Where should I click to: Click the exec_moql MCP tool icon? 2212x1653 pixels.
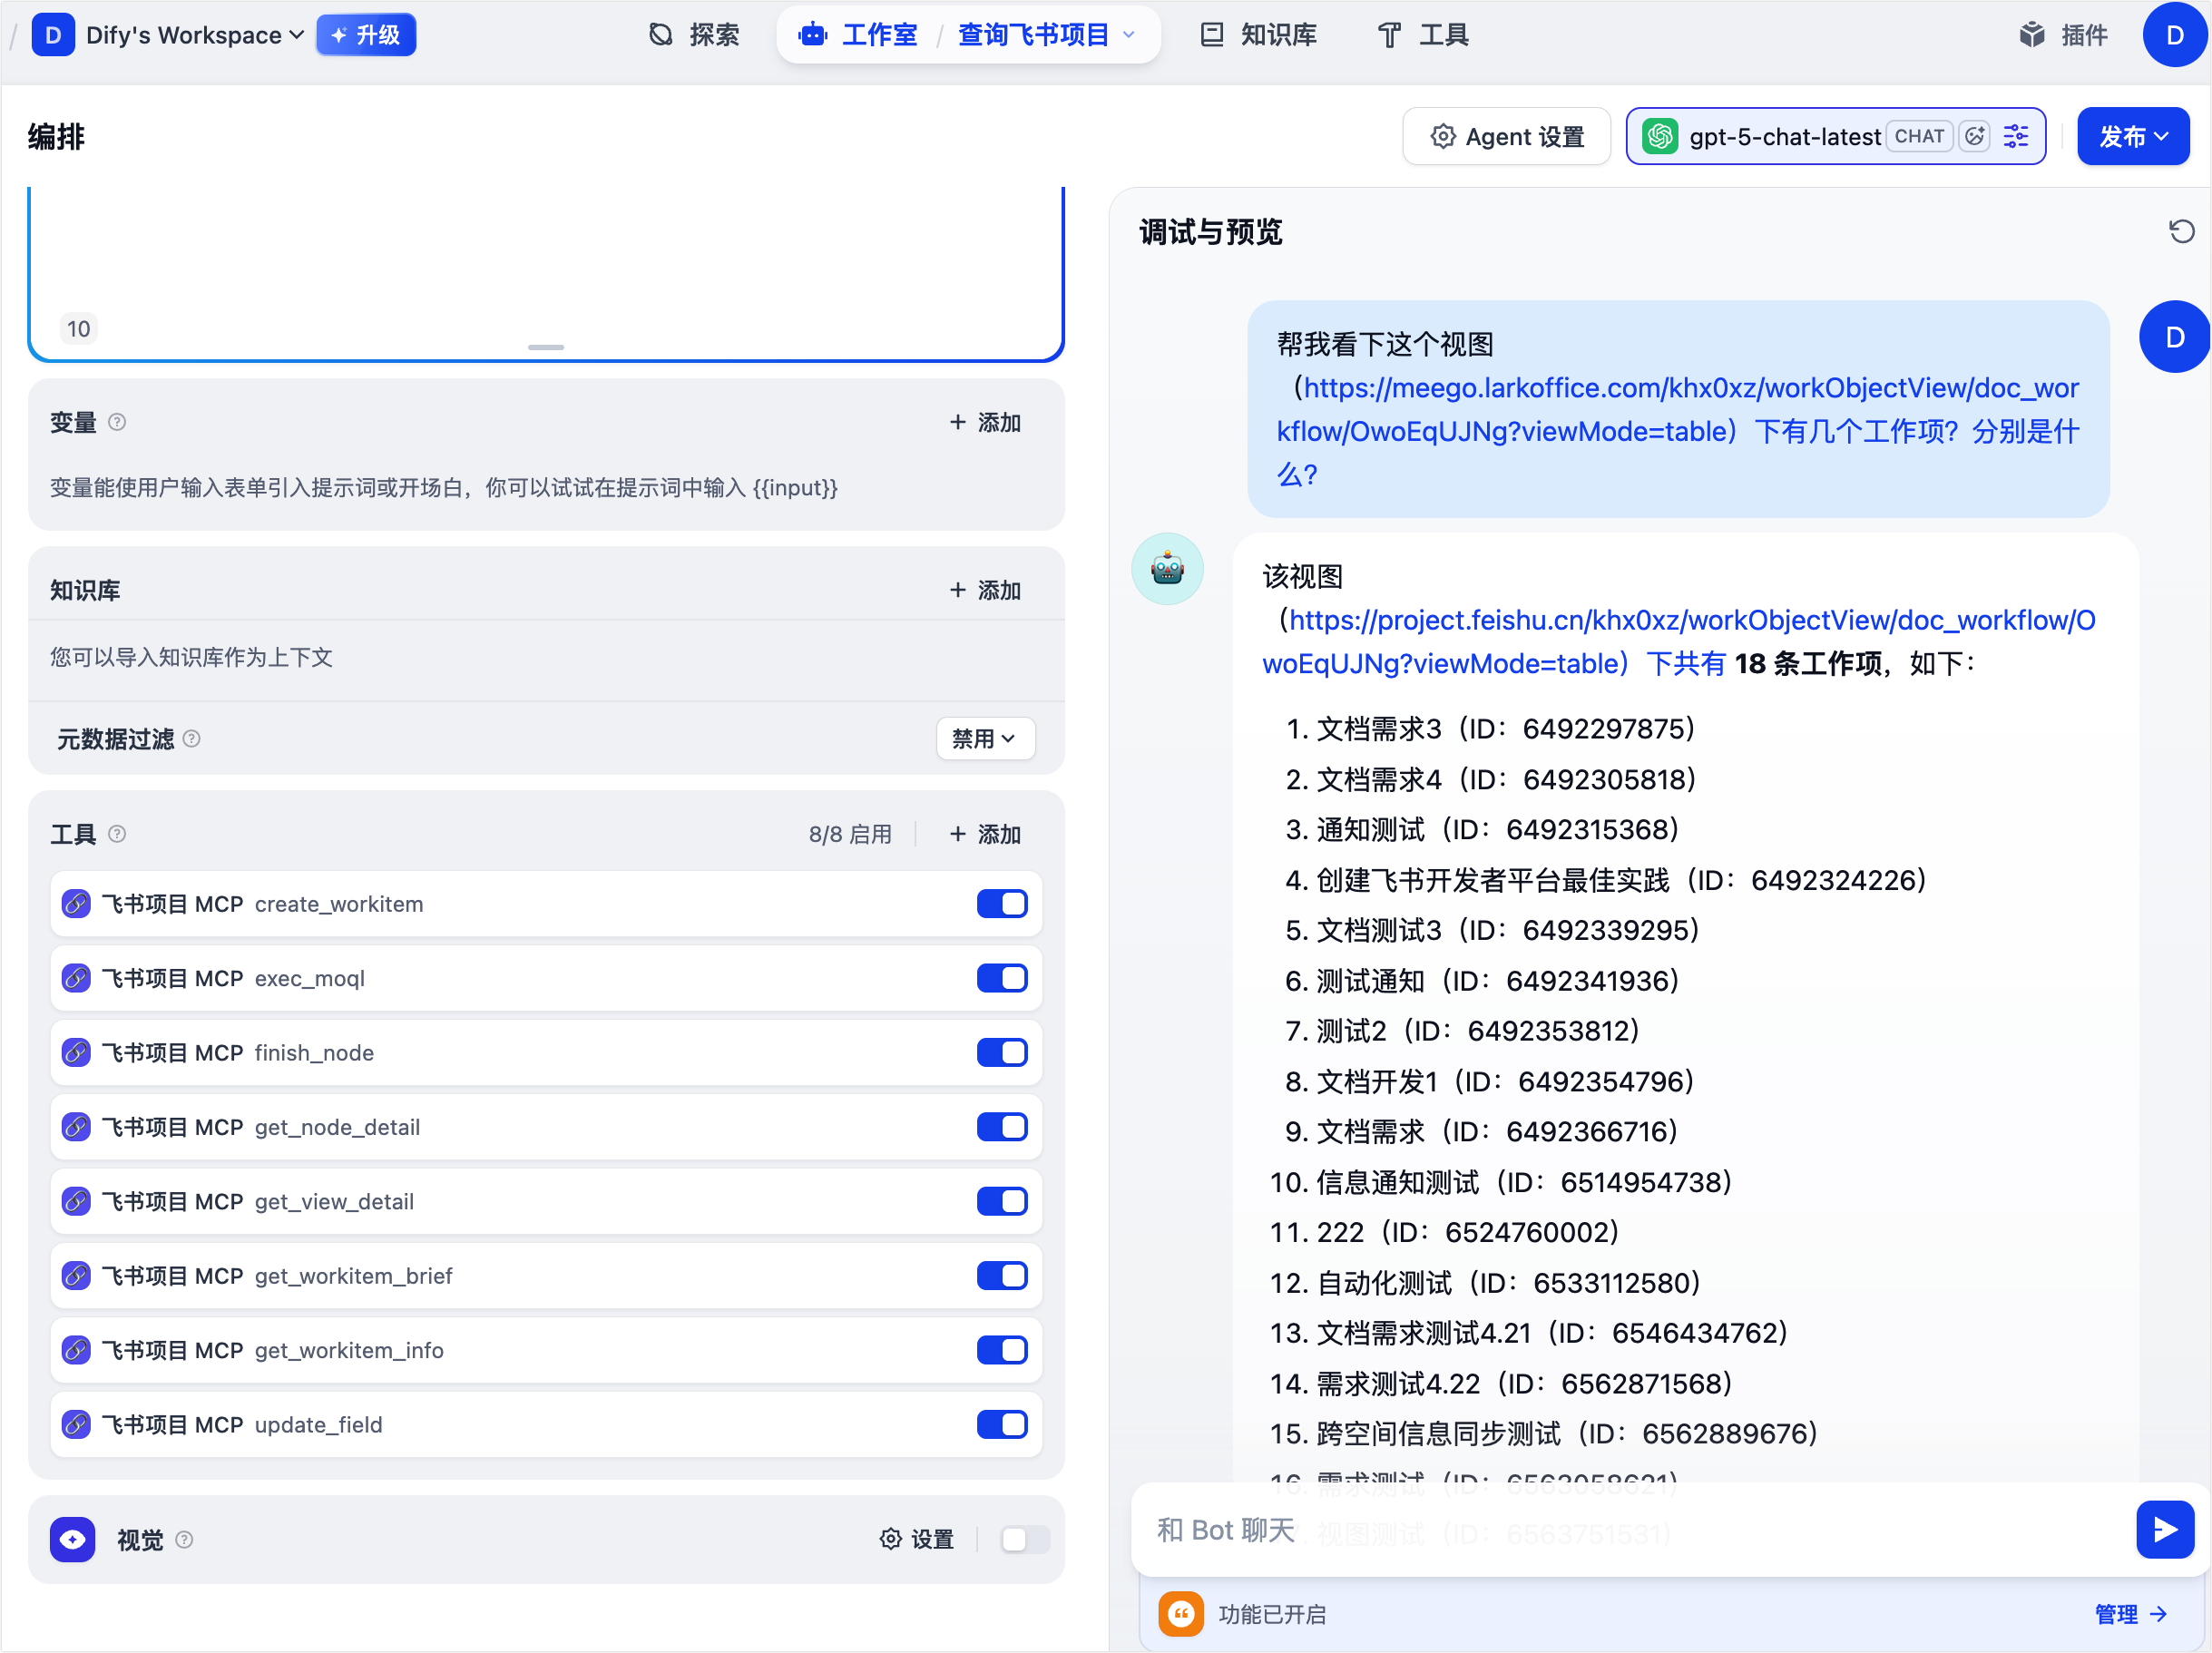click(x=76, y=978)
